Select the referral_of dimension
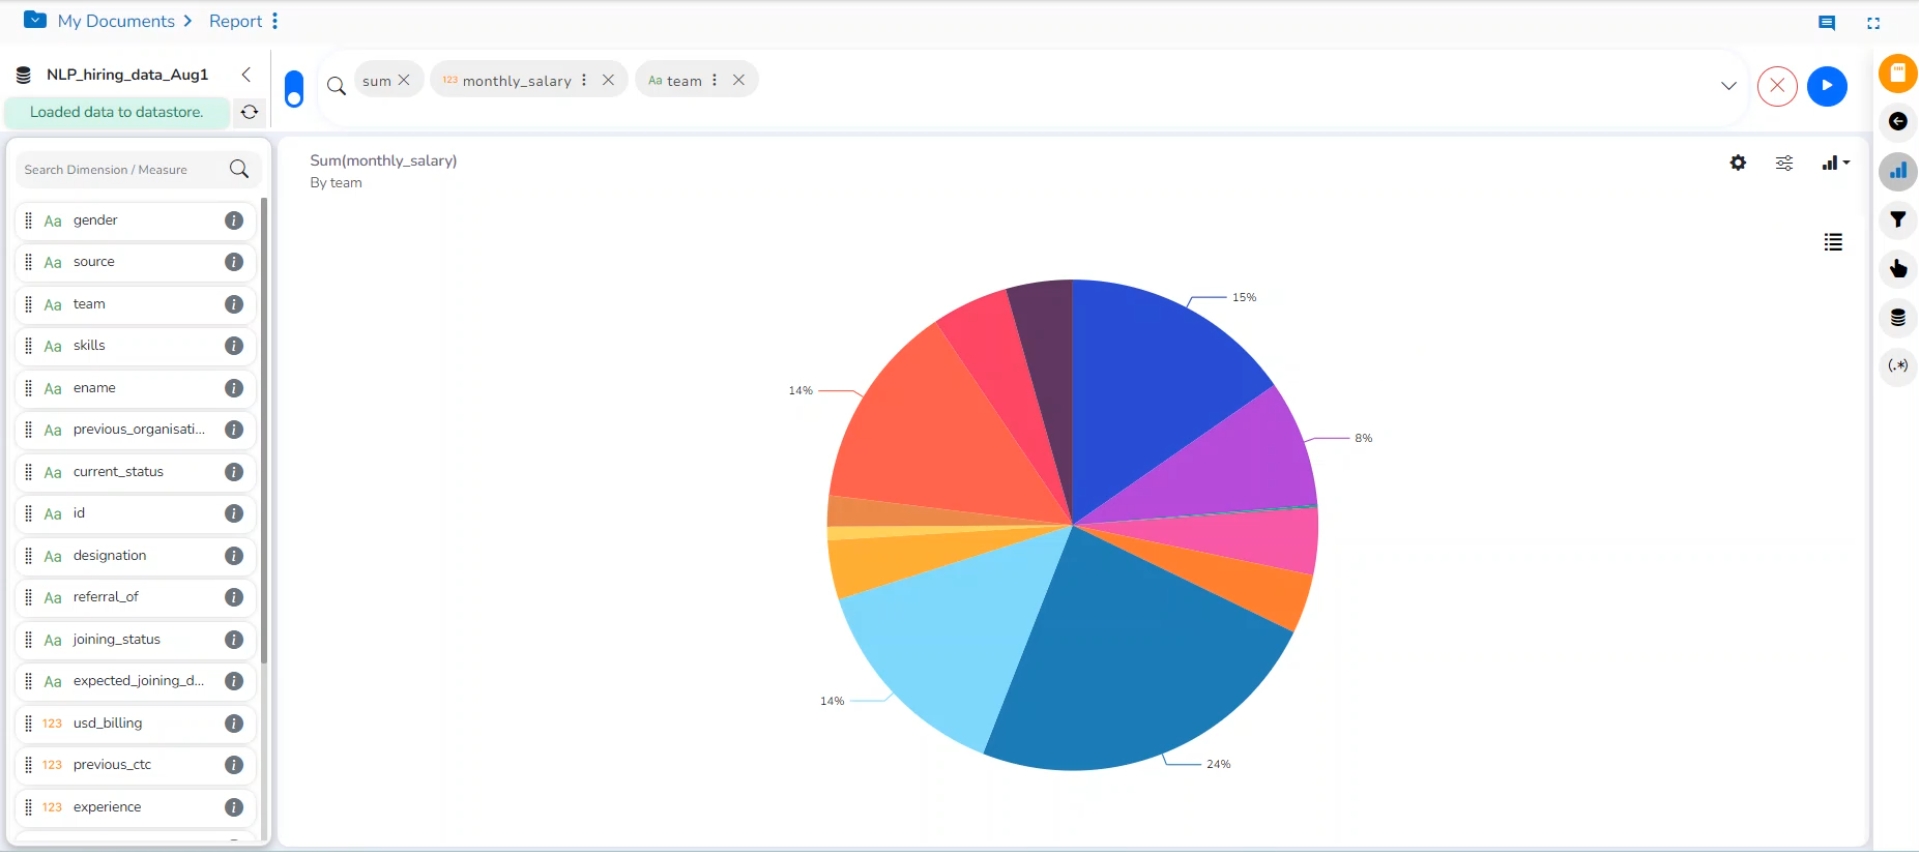Viewport: 1919px width, 852px height. pyautogui.click(x=135, y=597)
